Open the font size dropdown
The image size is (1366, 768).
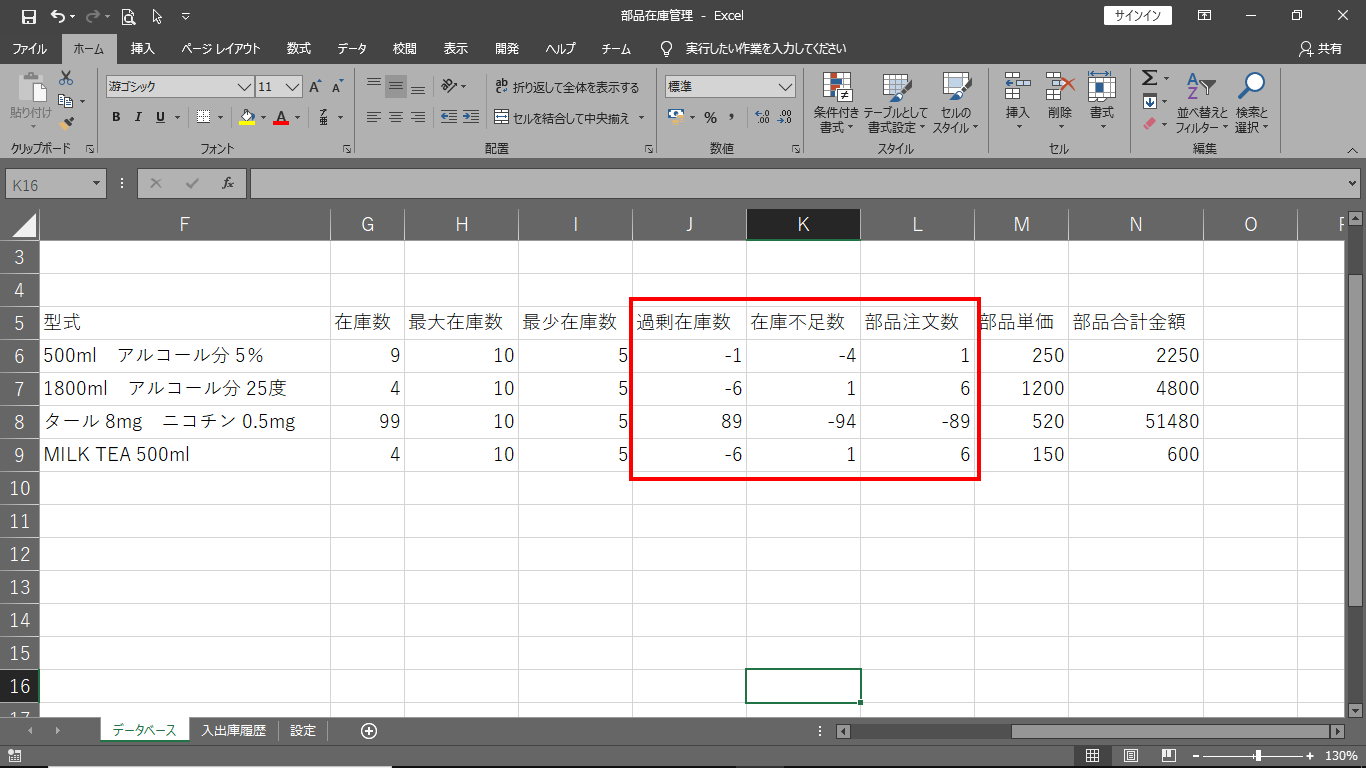[293, 87]
